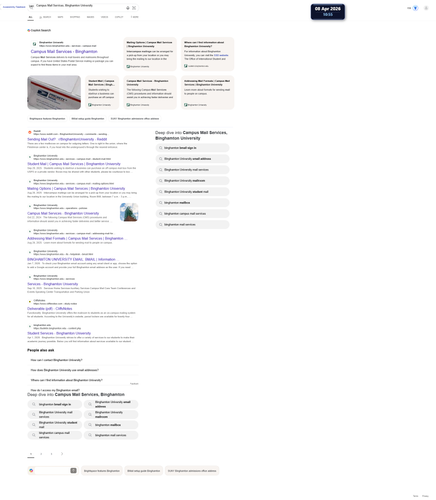The image size is (436, 500).
Task: Click magnifier icon of sidebar 'binghamton bmail sign in'
Action: click(x=160, y=148)
